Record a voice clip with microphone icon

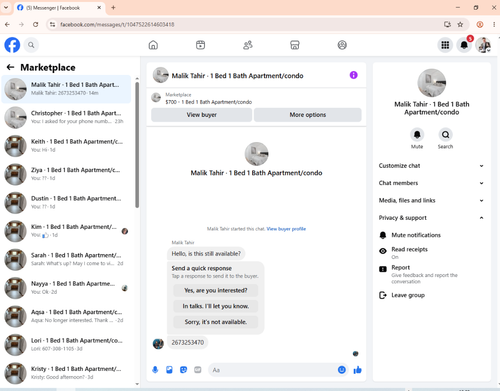[155, 370]
